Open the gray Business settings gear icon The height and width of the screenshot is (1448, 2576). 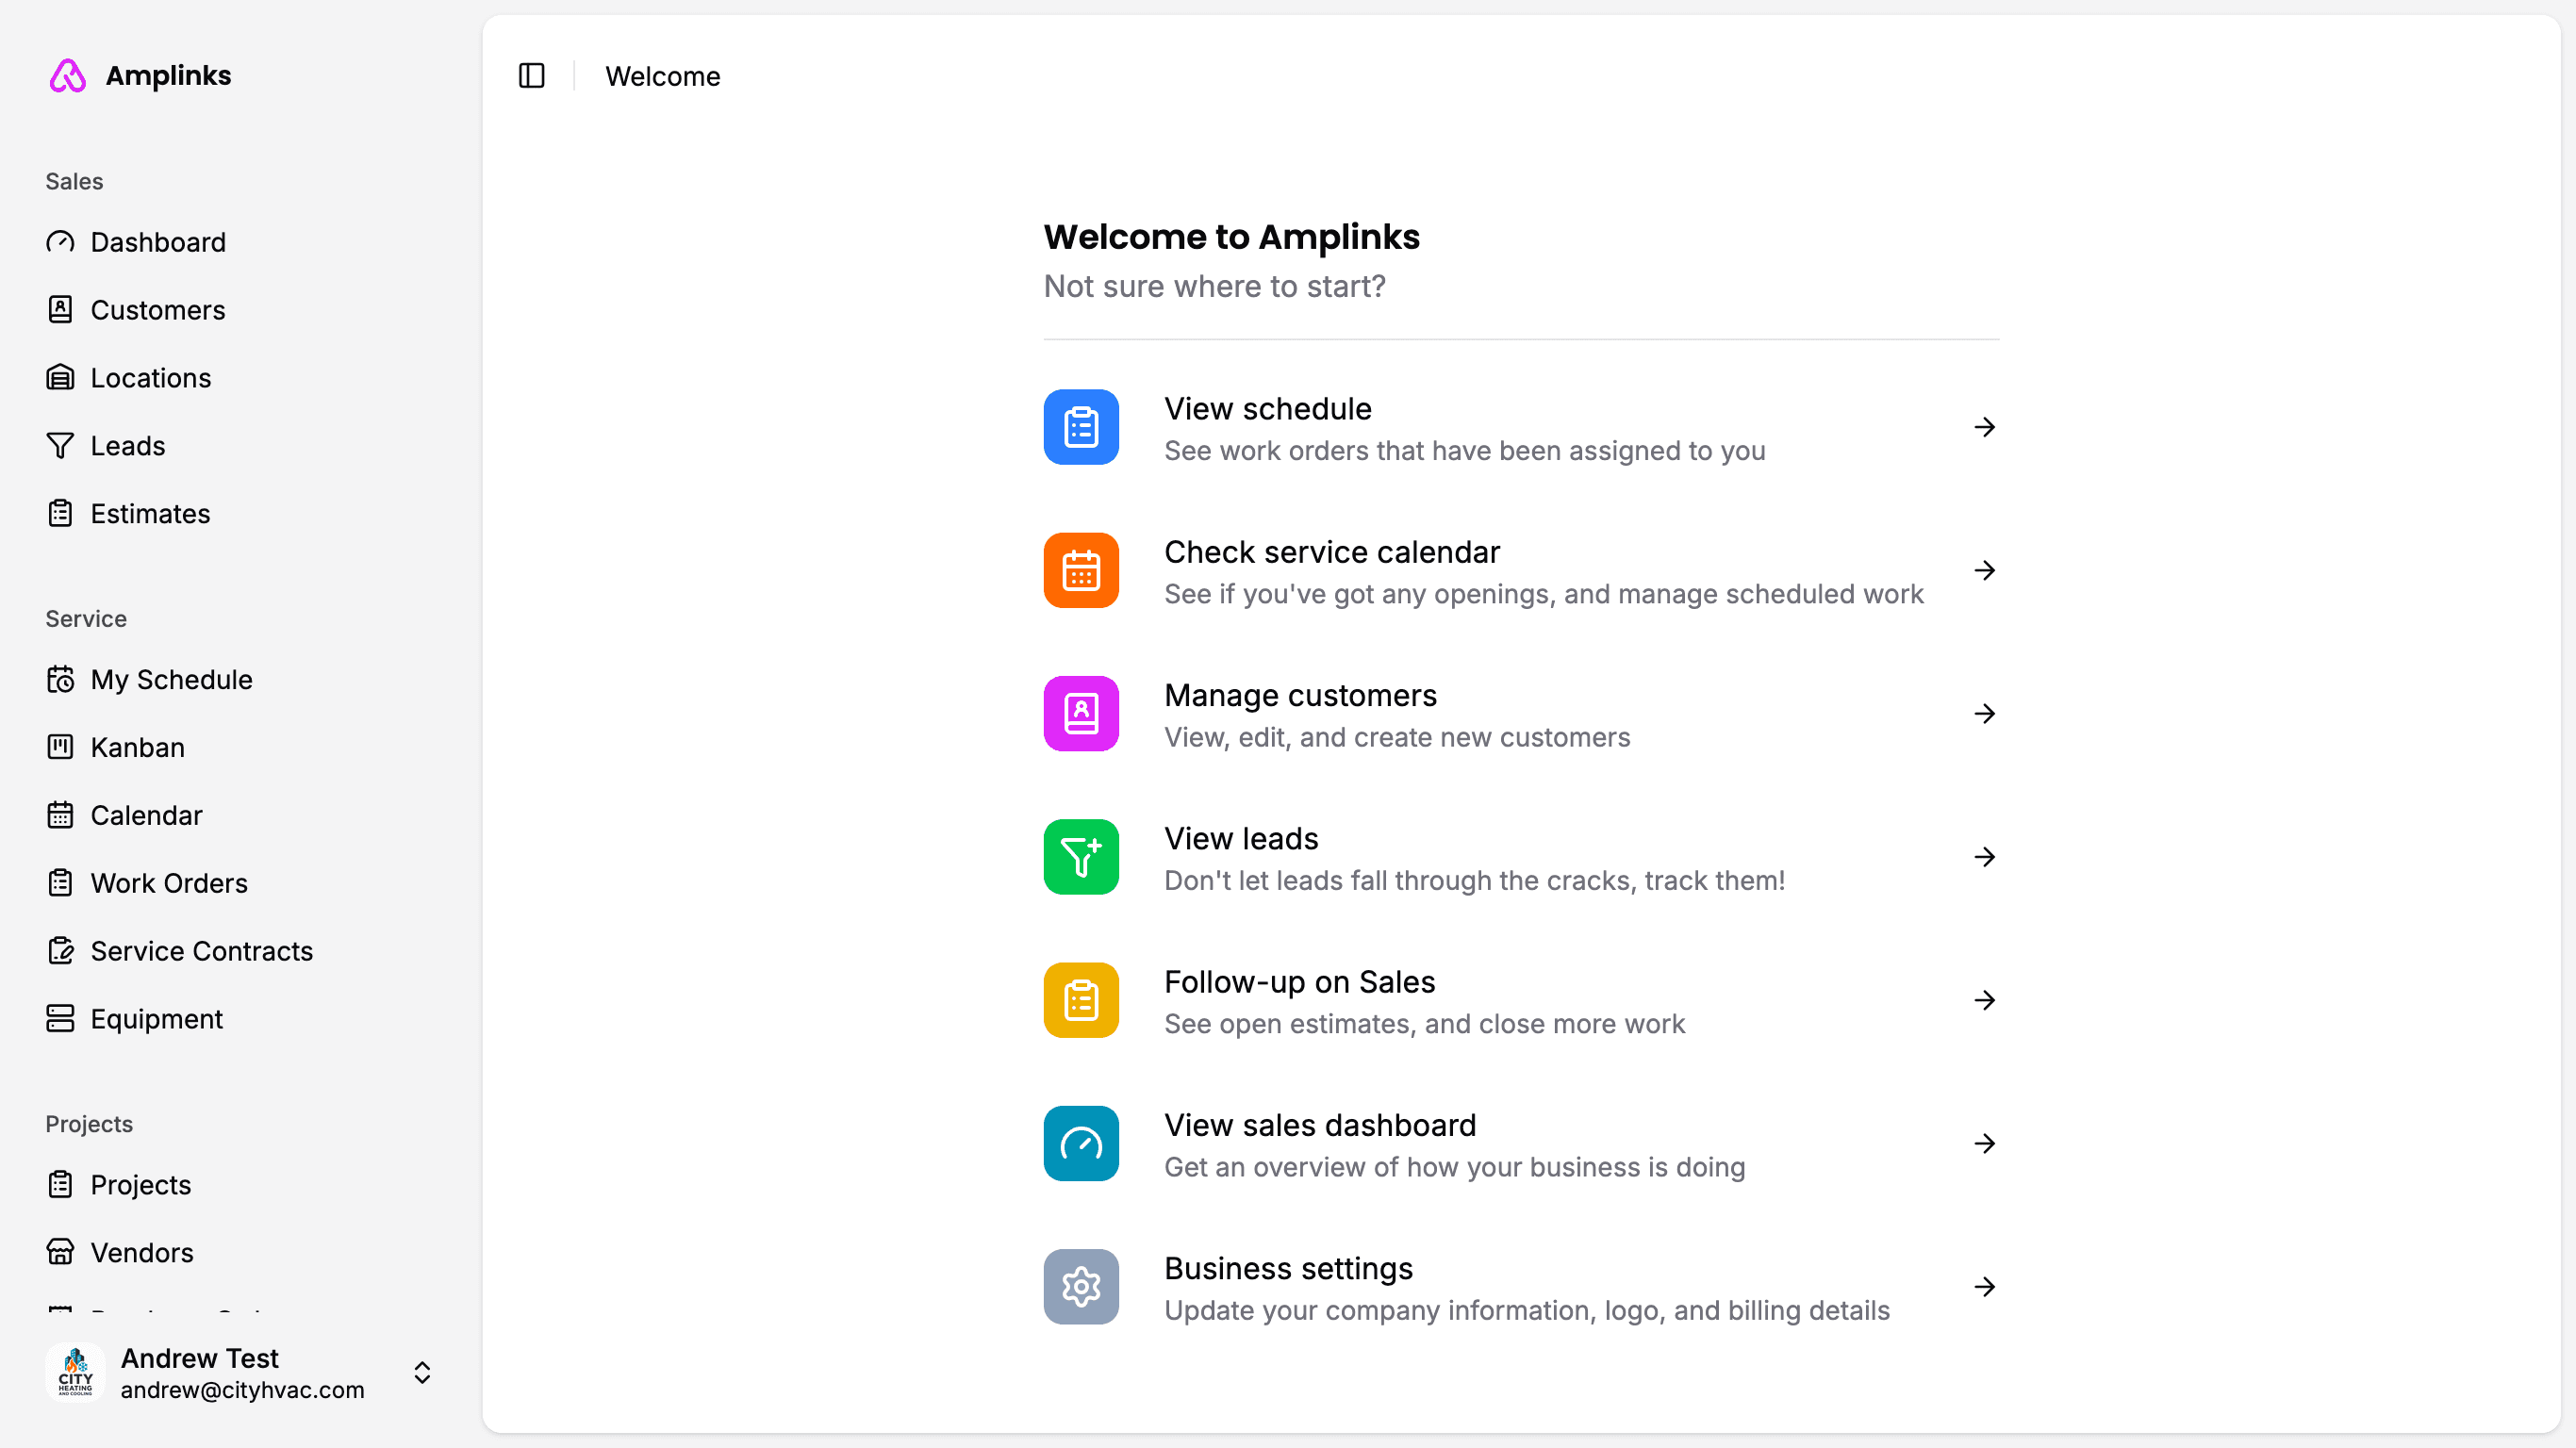pos(1081,1286)
